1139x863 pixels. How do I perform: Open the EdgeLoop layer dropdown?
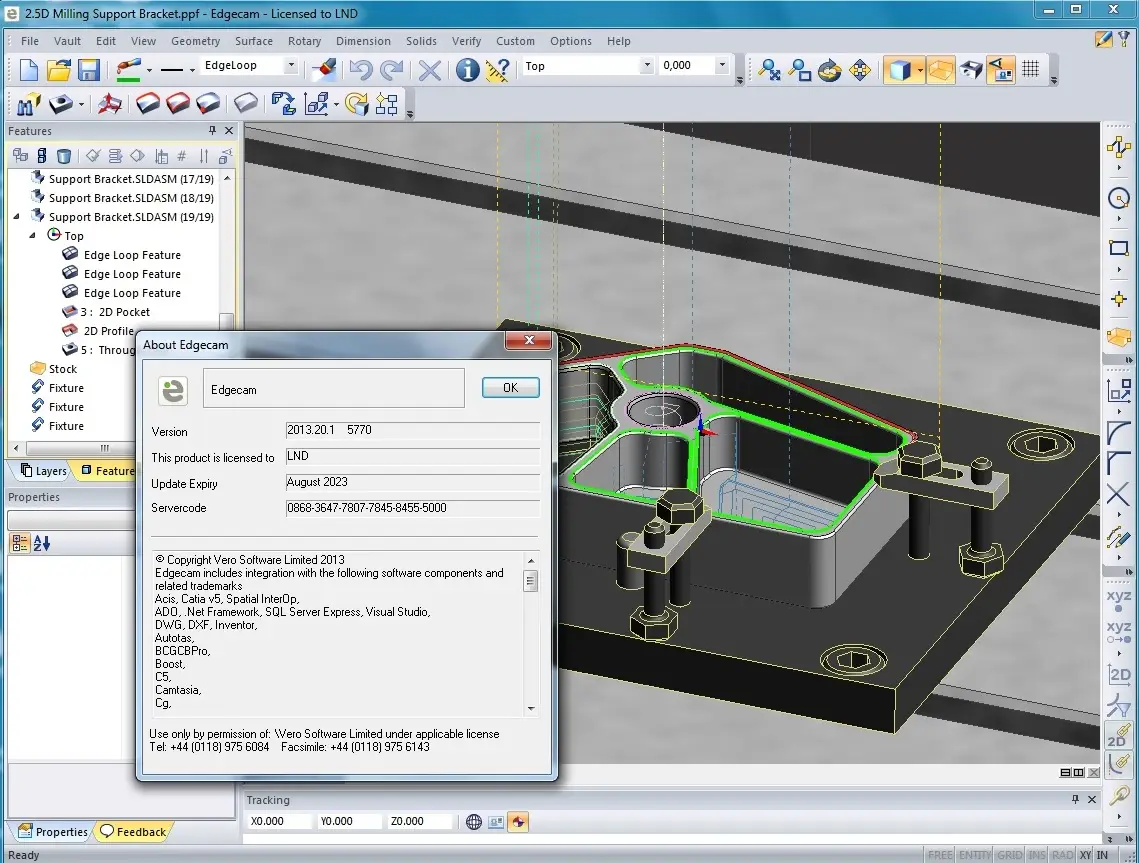pyautogui.click(x=291, y=65)
